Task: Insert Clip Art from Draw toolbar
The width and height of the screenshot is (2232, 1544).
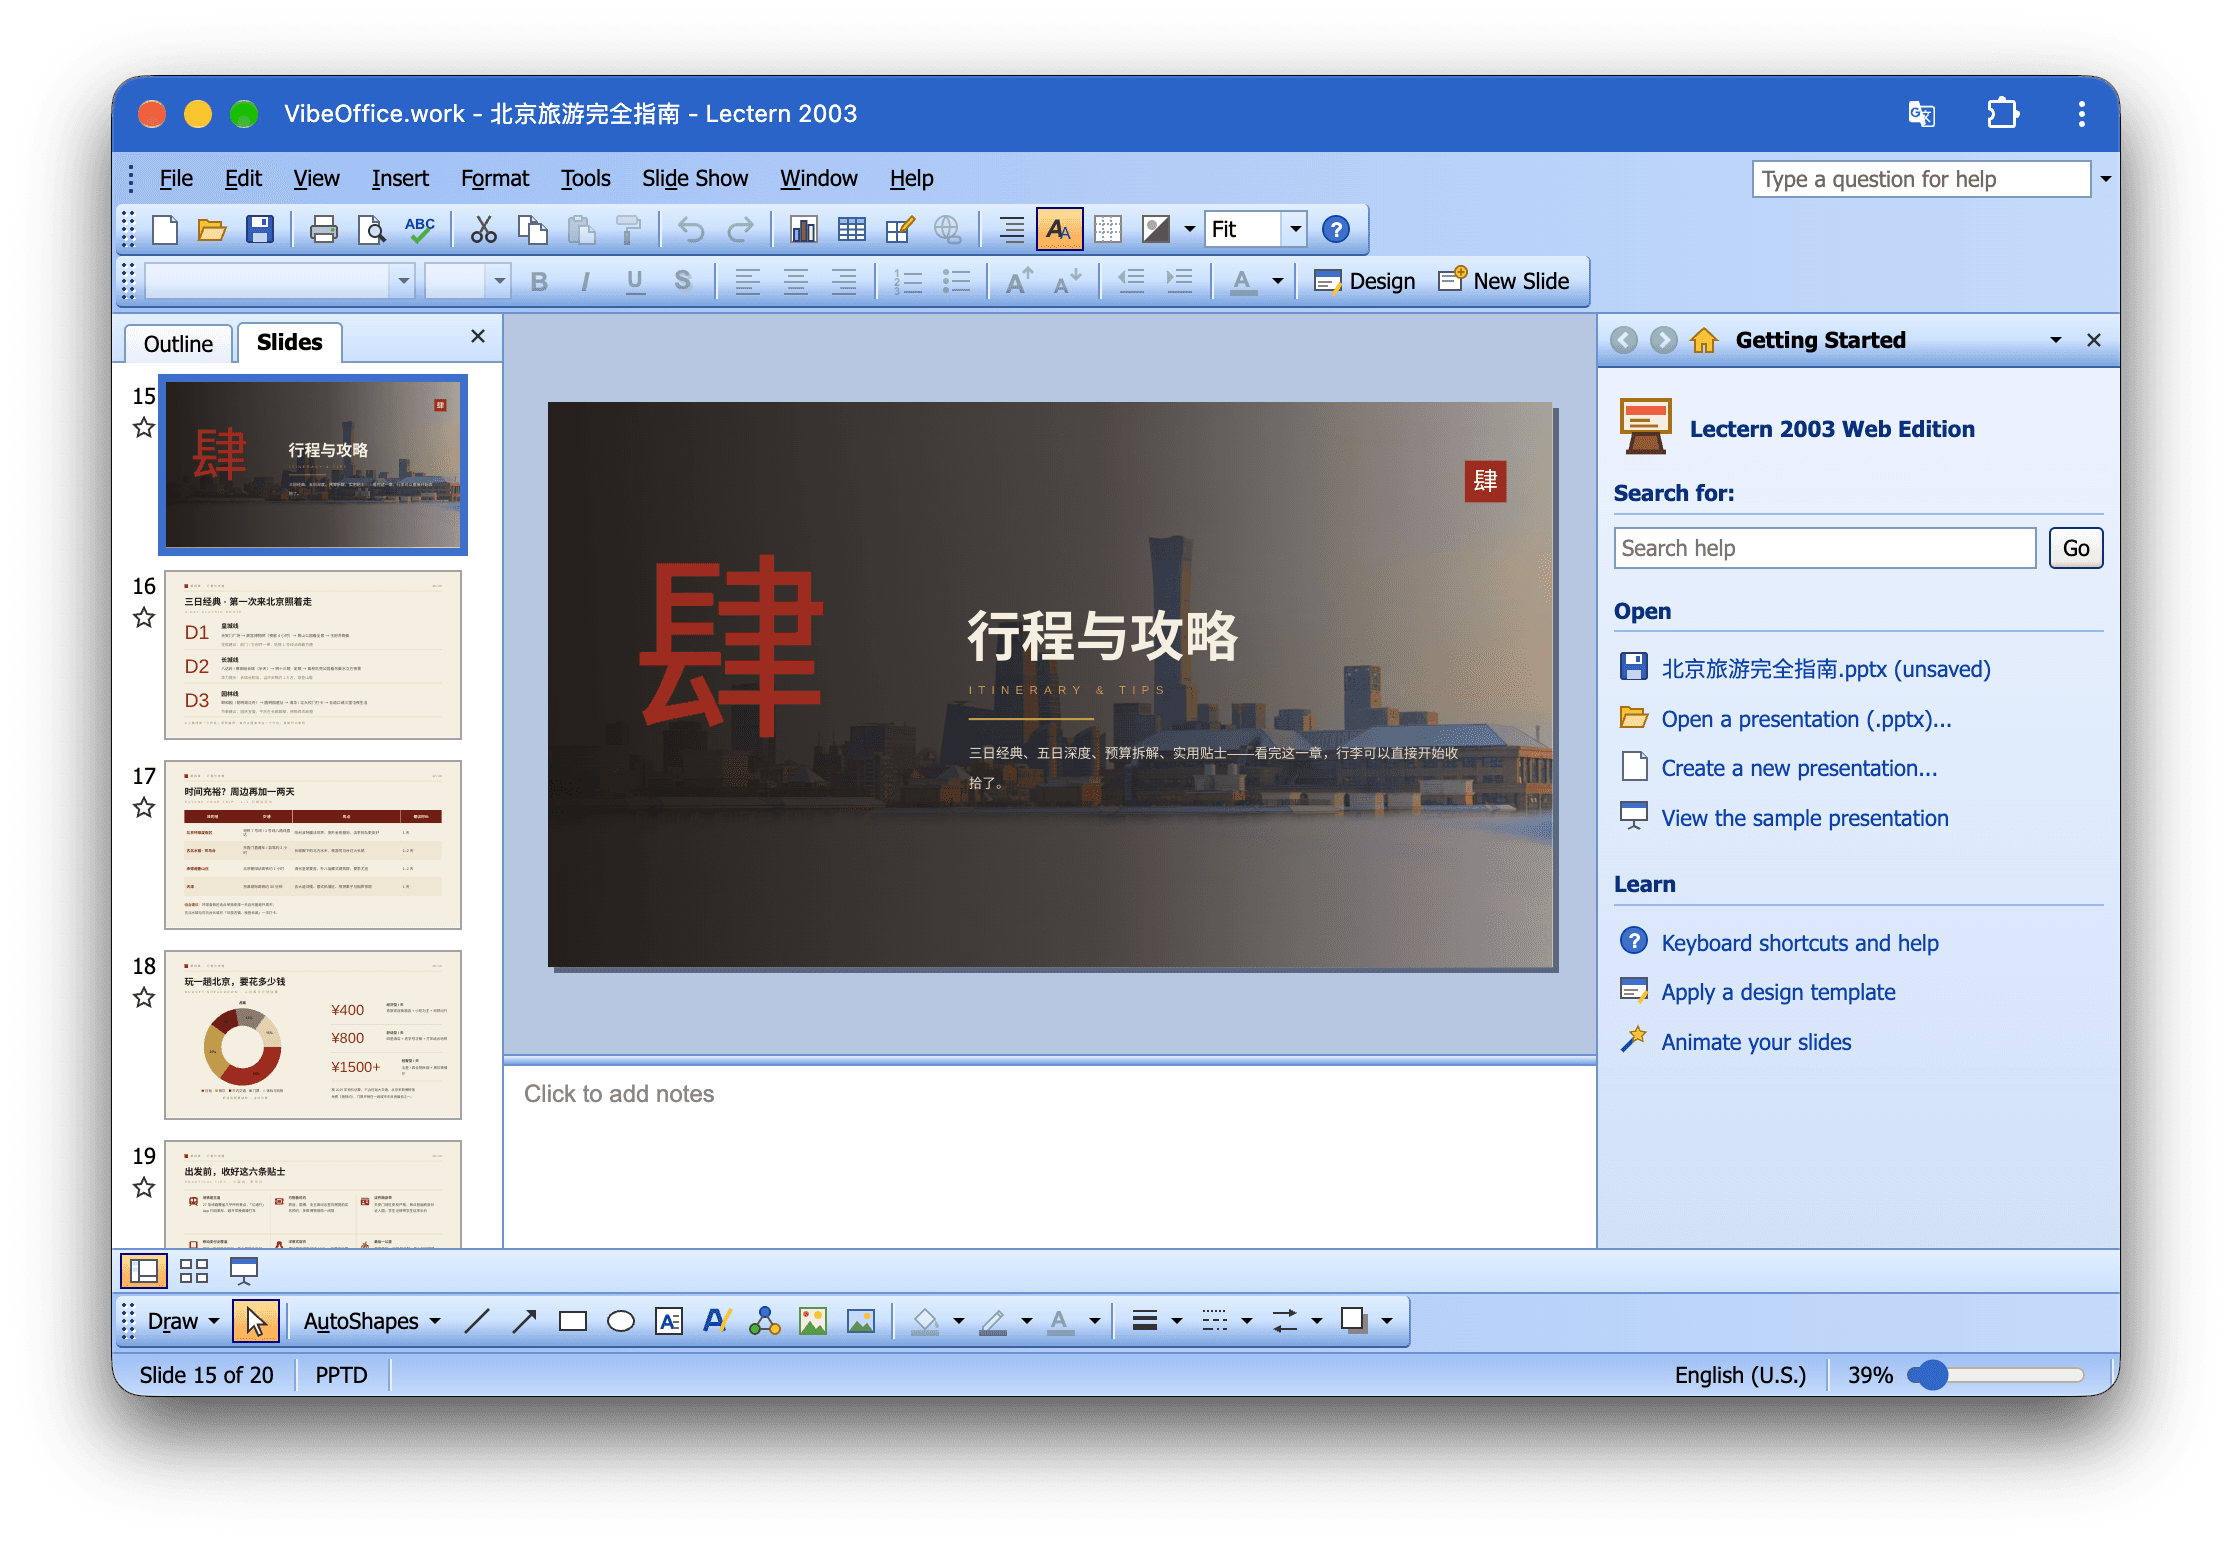Action: point(813,1321)
